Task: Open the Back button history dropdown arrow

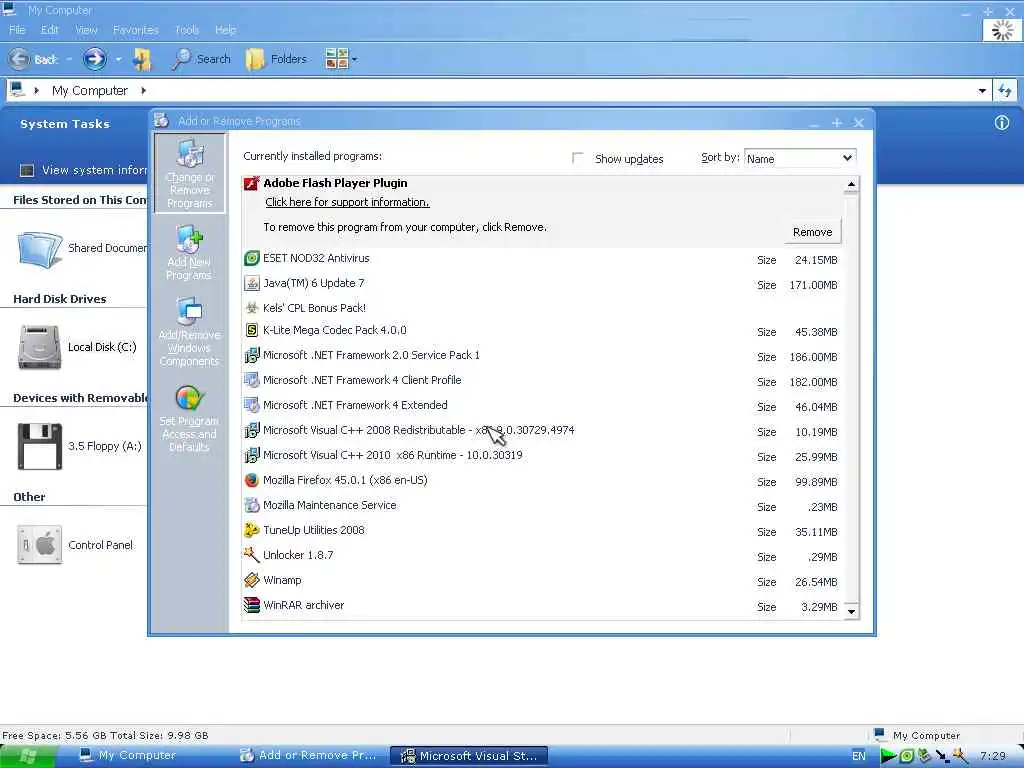Action: (69, 59)
